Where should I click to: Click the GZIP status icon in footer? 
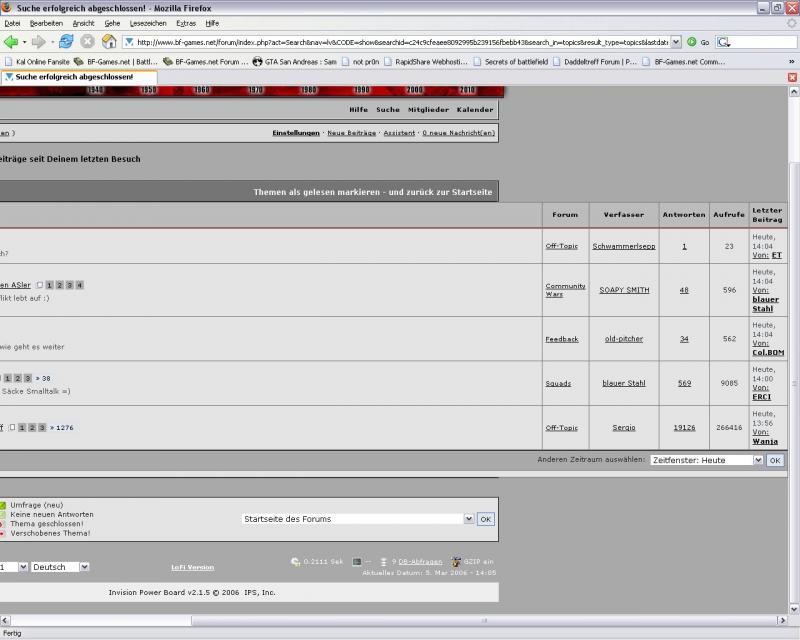click(456, 562)
